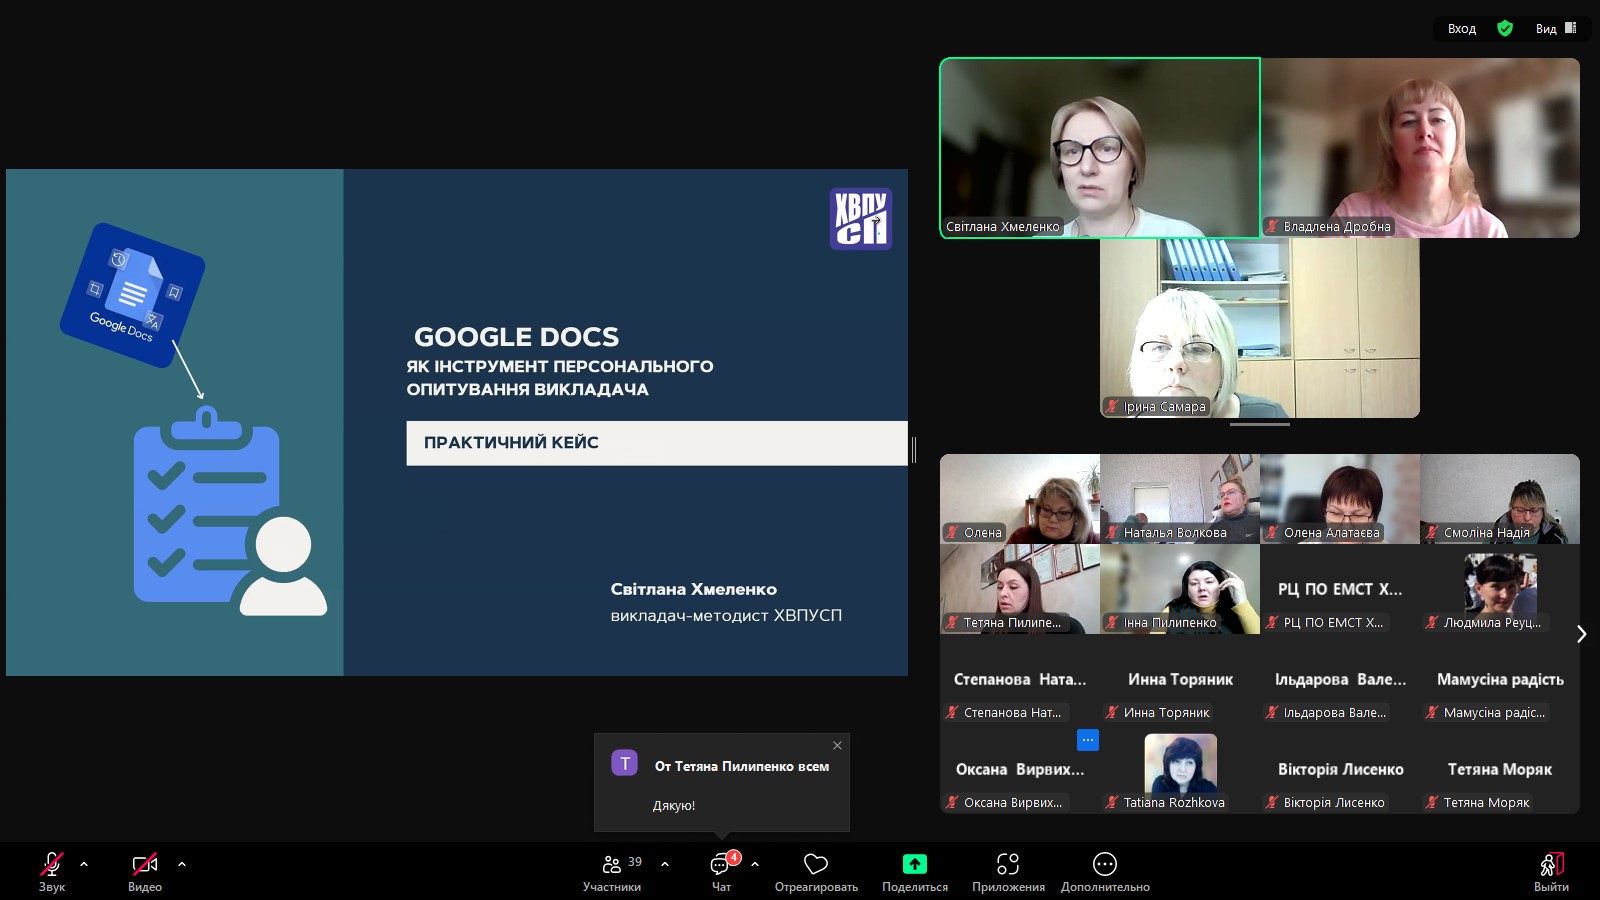The image size is (1600, 900).
Task: Select Мамусіна радість participant tile
Action: (x=1500, y=679)
